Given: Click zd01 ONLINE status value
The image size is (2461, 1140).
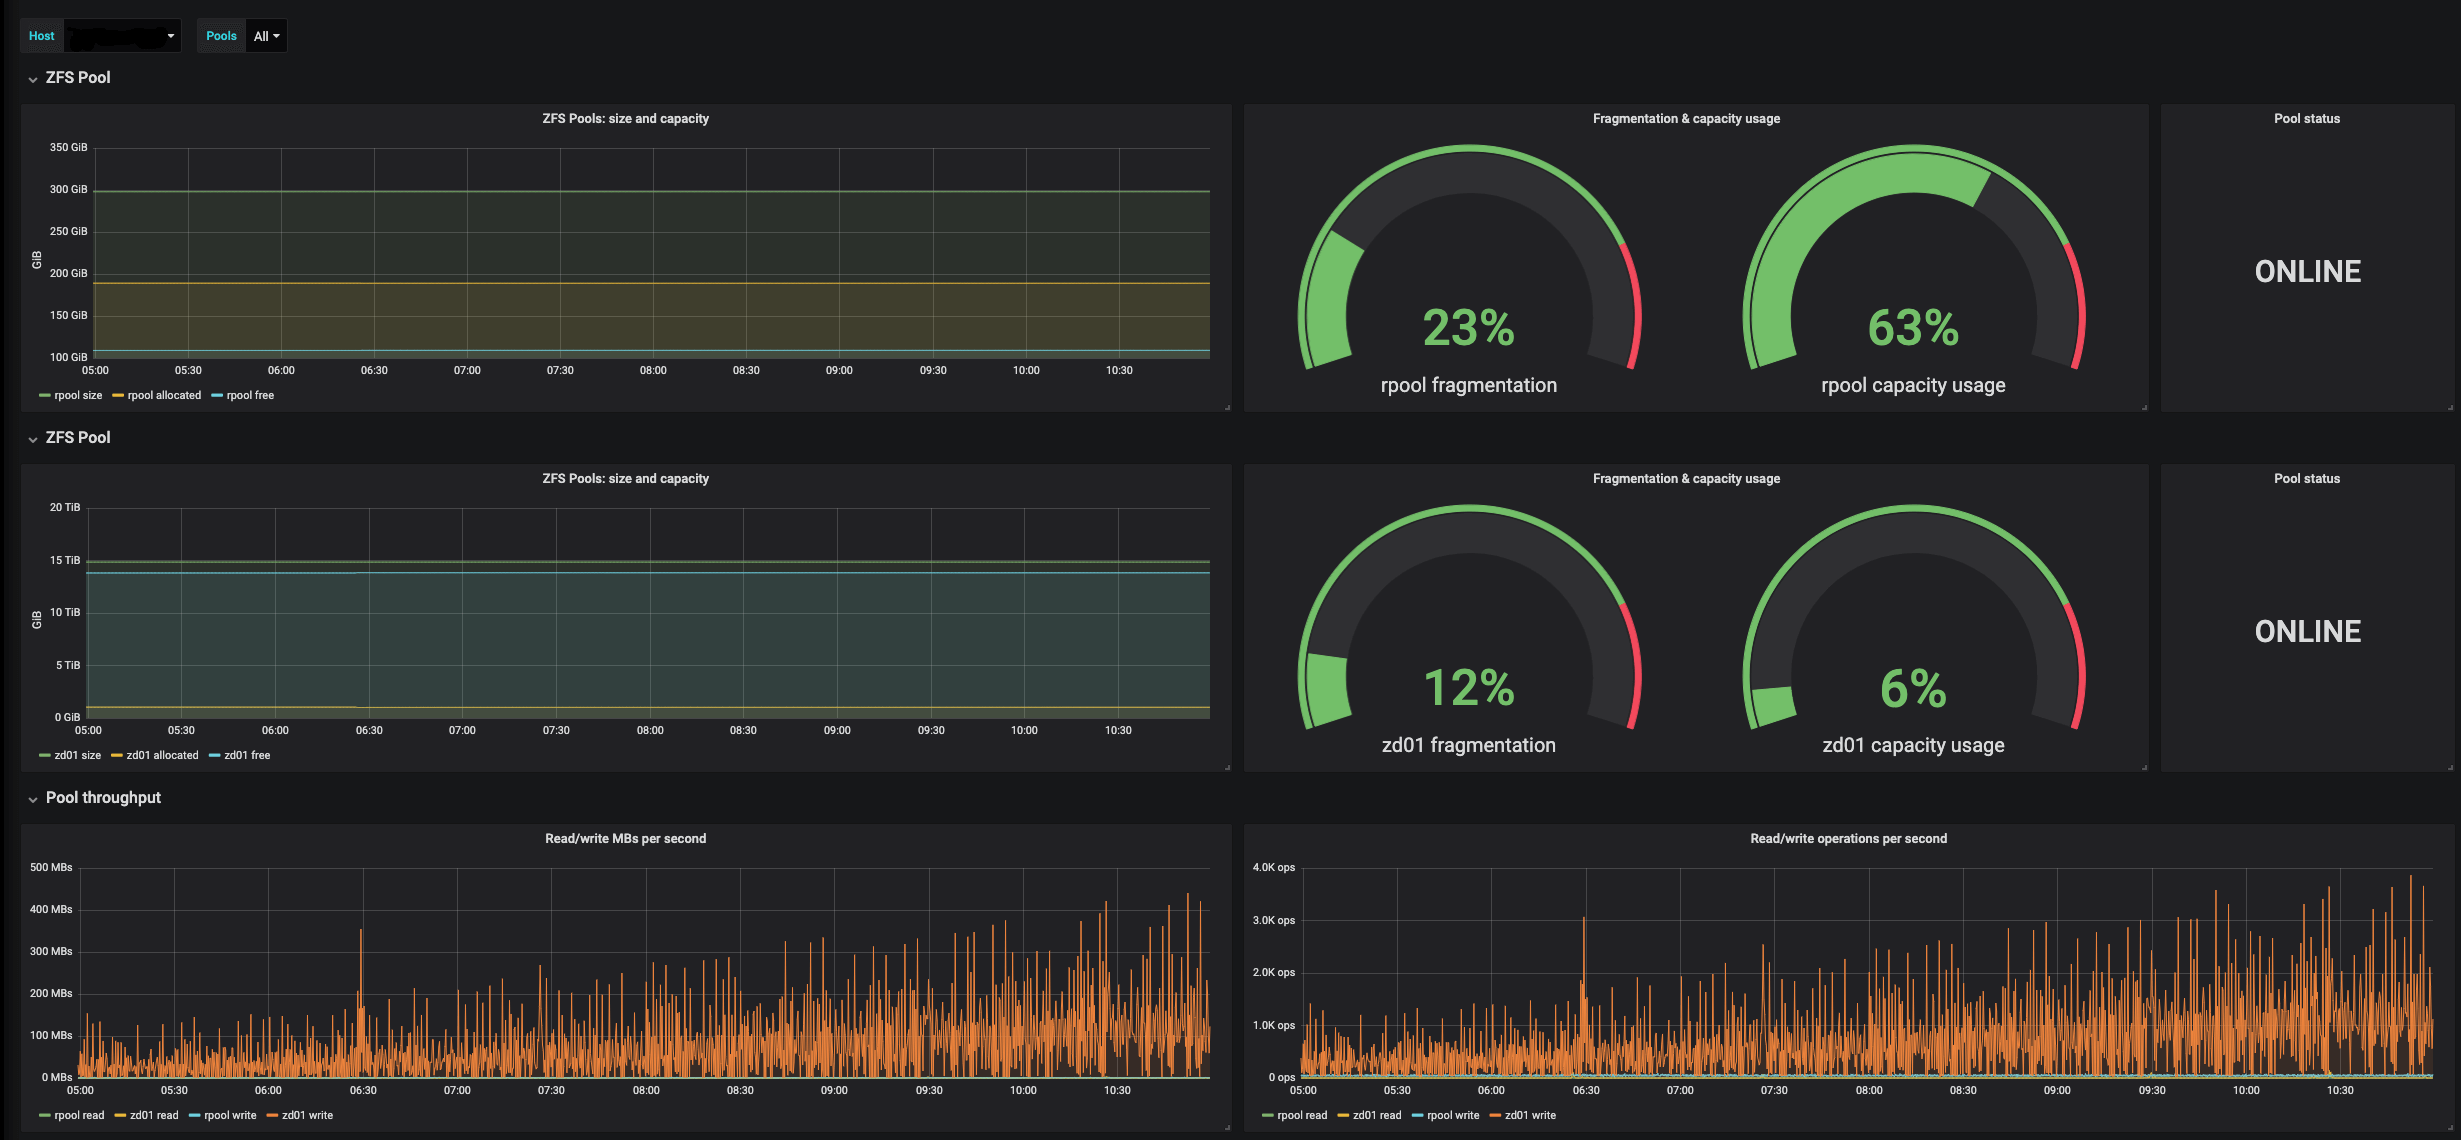Looking at the screenshot, I should pos(2307,632).
